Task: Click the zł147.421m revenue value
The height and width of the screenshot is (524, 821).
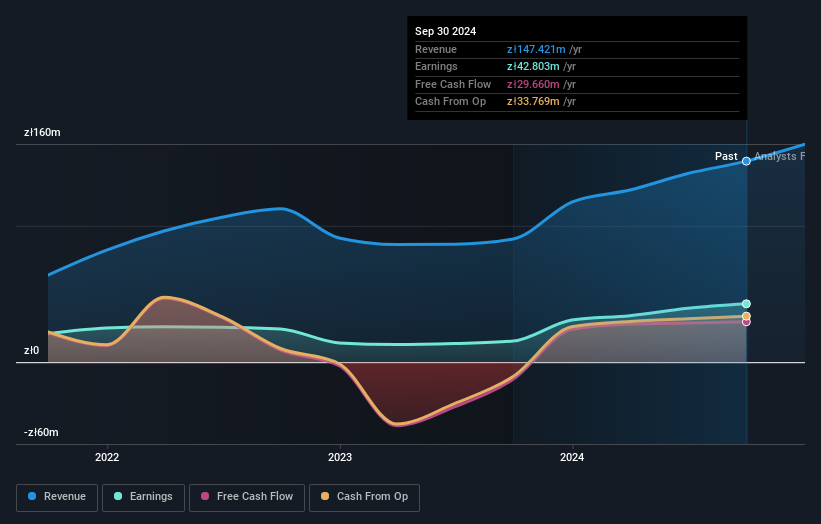Action: pos(536,49)
